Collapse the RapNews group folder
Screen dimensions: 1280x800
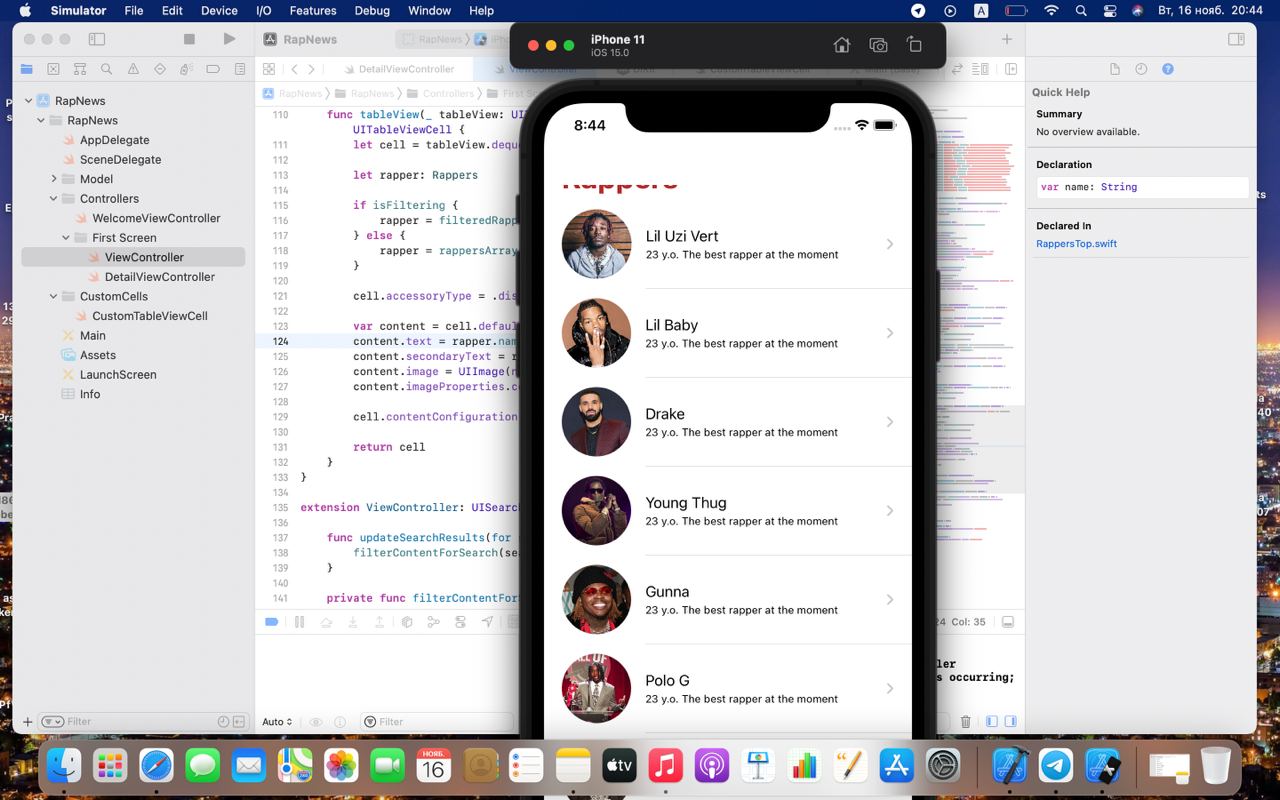[41, 121]
